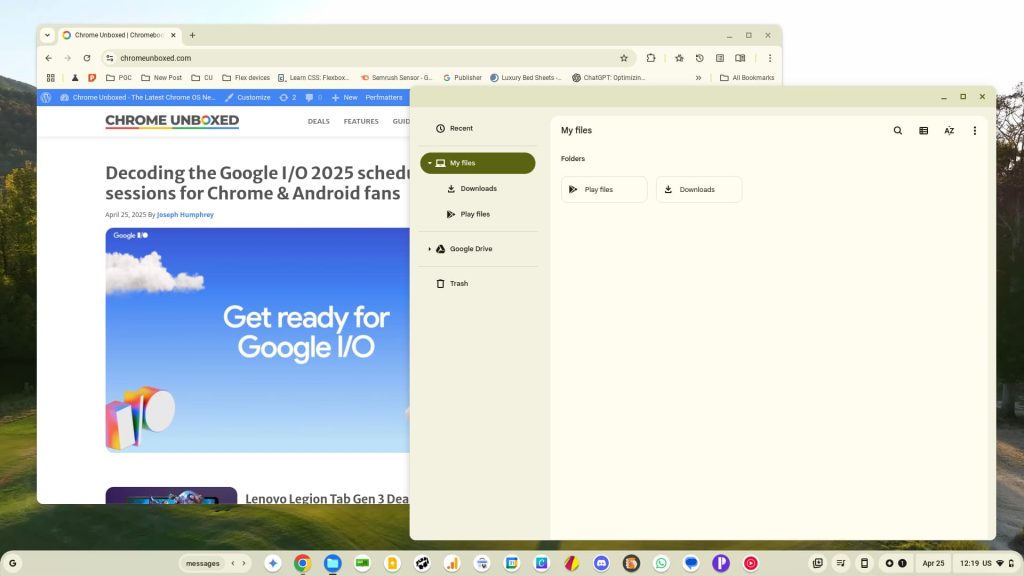Image resolution: width=1024 pixels, height=576 pixels.
Task: Open Chrome three-dot menu
Action: [770, 58]
